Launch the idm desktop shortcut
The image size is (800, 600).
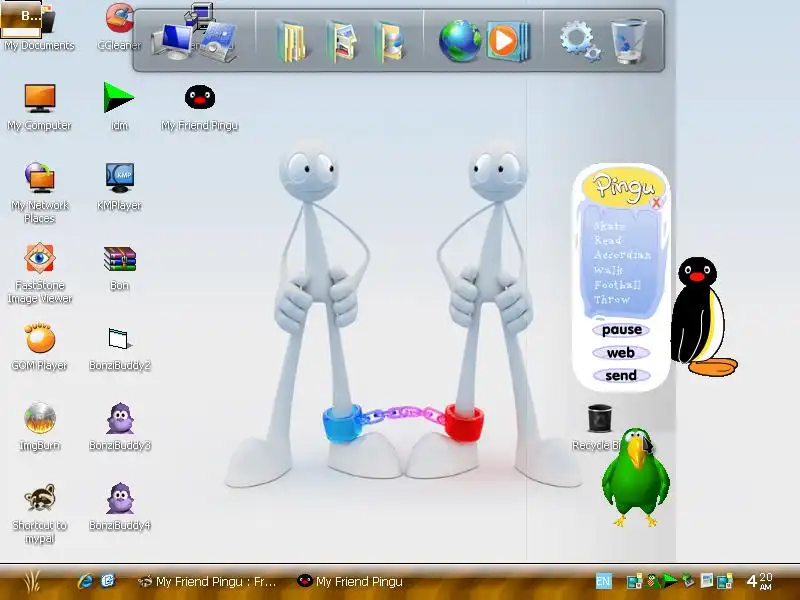pyautogui.click(x=119, y=107)
